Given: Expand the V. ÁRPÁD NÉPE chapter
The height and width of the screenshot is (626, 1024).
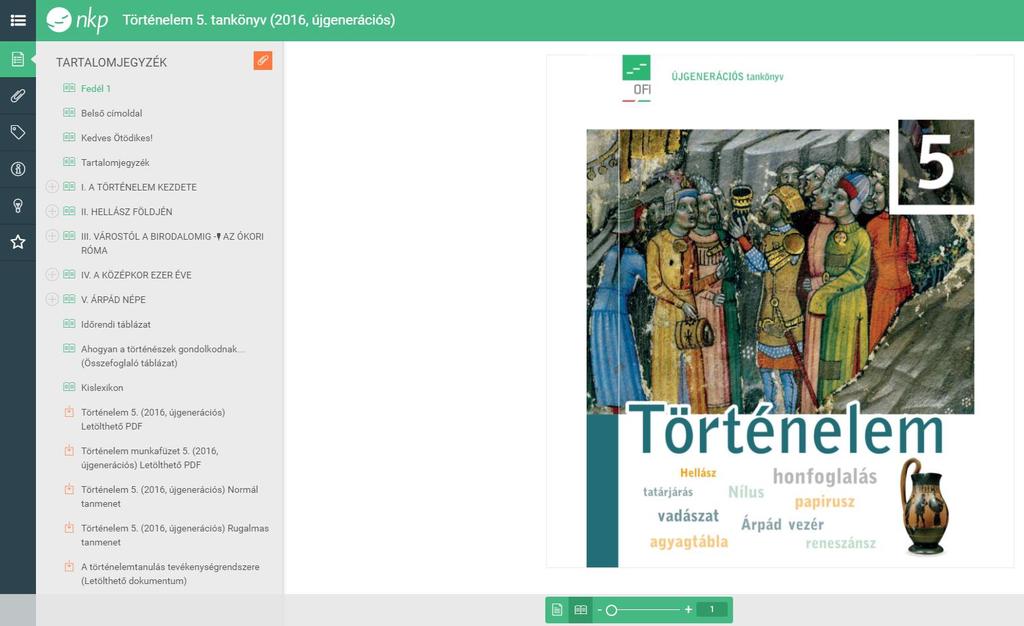Looking at the screenshot, I should (52, 300).
